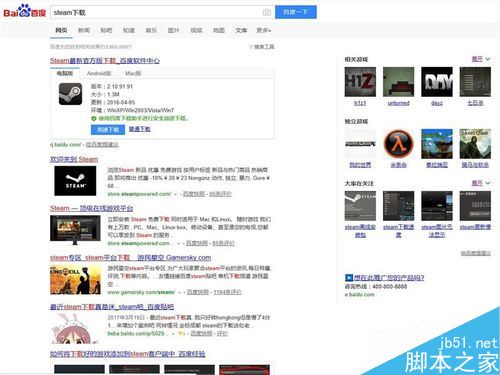Expand the 相关游戏 section with 展开
This screenshot has height=375, width=500.
coord(481,59)
